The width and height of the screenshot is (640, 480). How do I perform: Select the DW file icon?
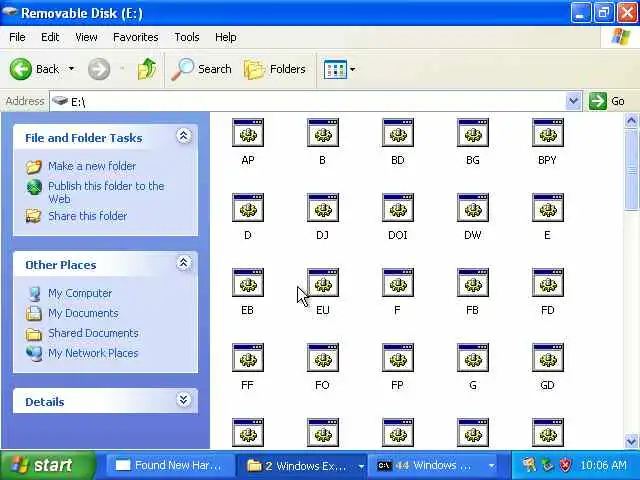(473, 208)
